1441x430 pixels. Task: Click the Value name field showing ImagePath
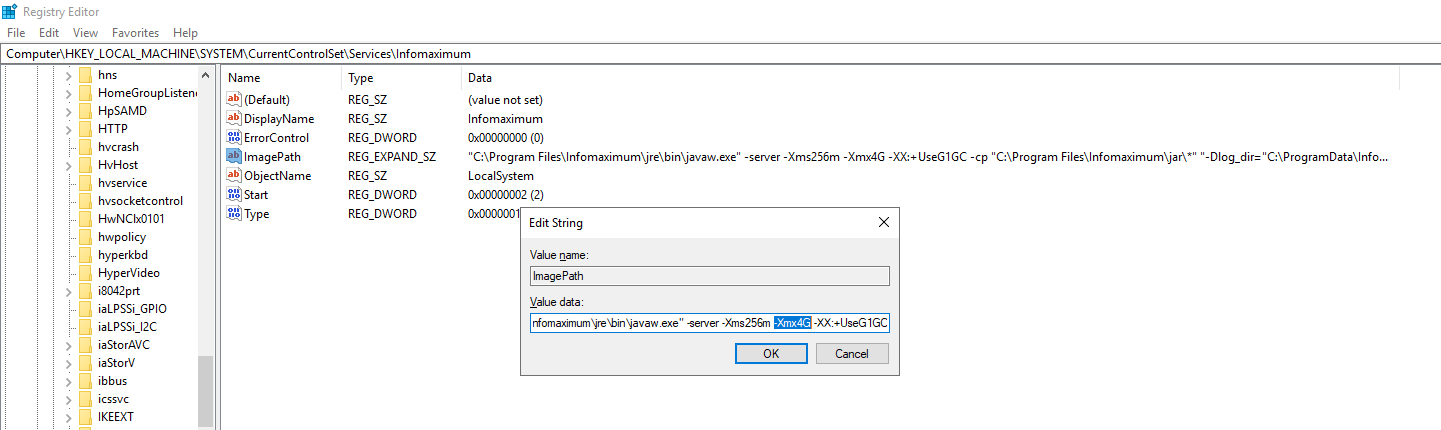(x=710, y=276)
